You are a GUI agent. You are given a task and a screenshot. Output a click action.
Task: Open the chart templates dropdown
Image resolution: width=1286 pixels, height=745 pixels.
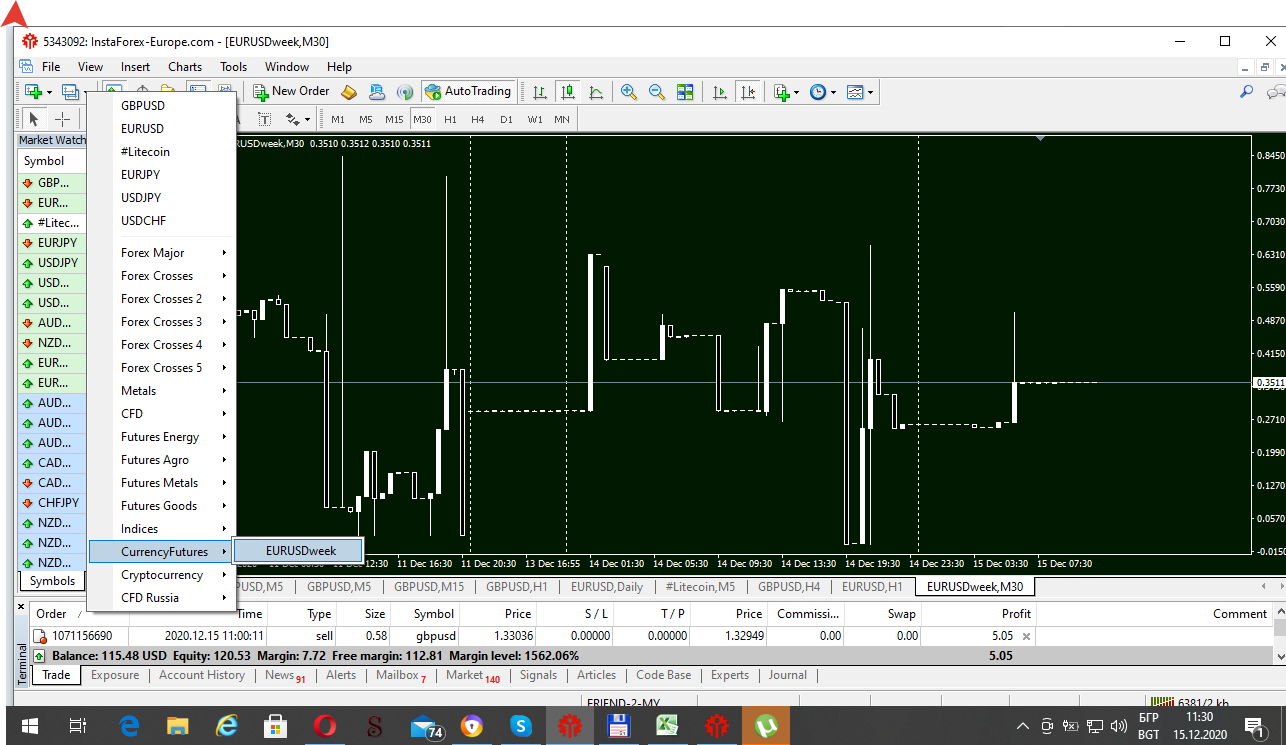click(860, 91)
